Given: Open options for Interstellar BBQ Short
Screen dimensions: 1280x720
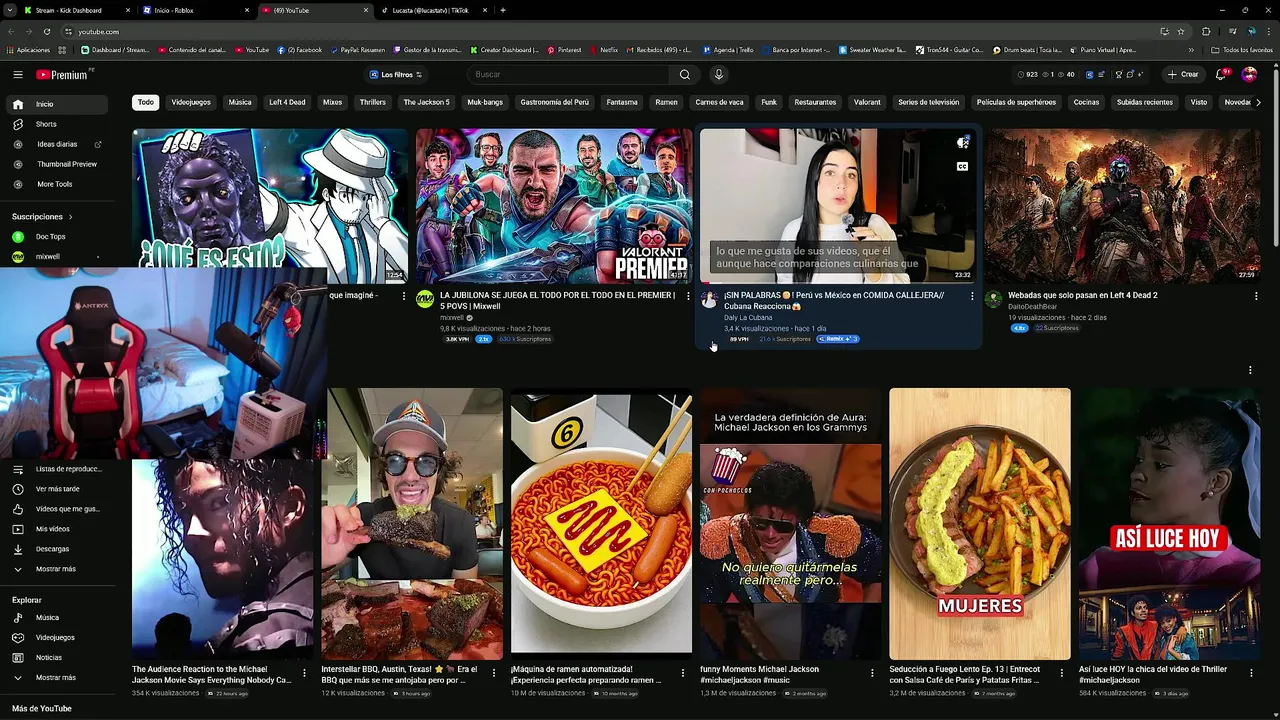Looking at the screenshot, I should pyautogui.click(x=493, y=674).
